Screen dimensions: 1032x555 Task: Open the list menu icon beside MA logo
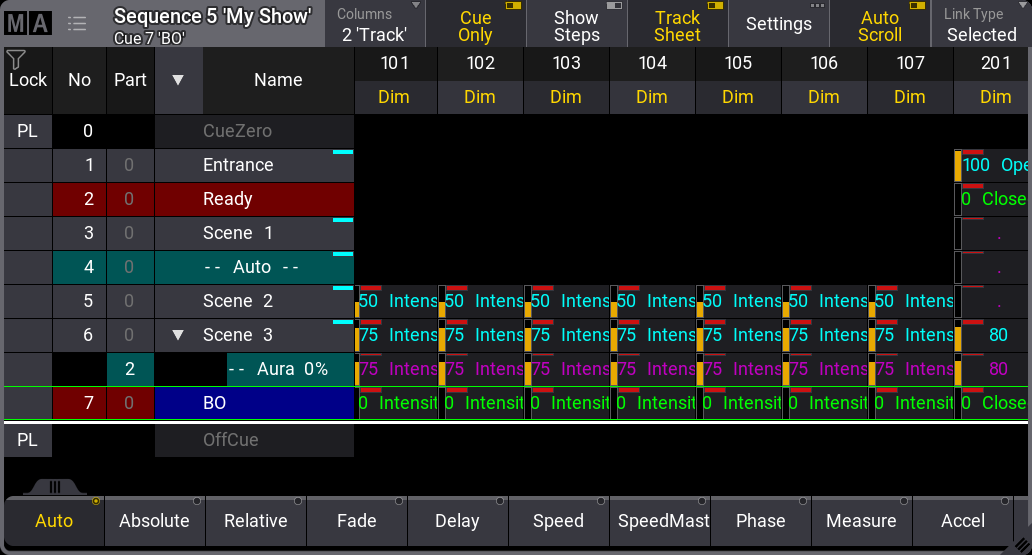coord(77,24)
